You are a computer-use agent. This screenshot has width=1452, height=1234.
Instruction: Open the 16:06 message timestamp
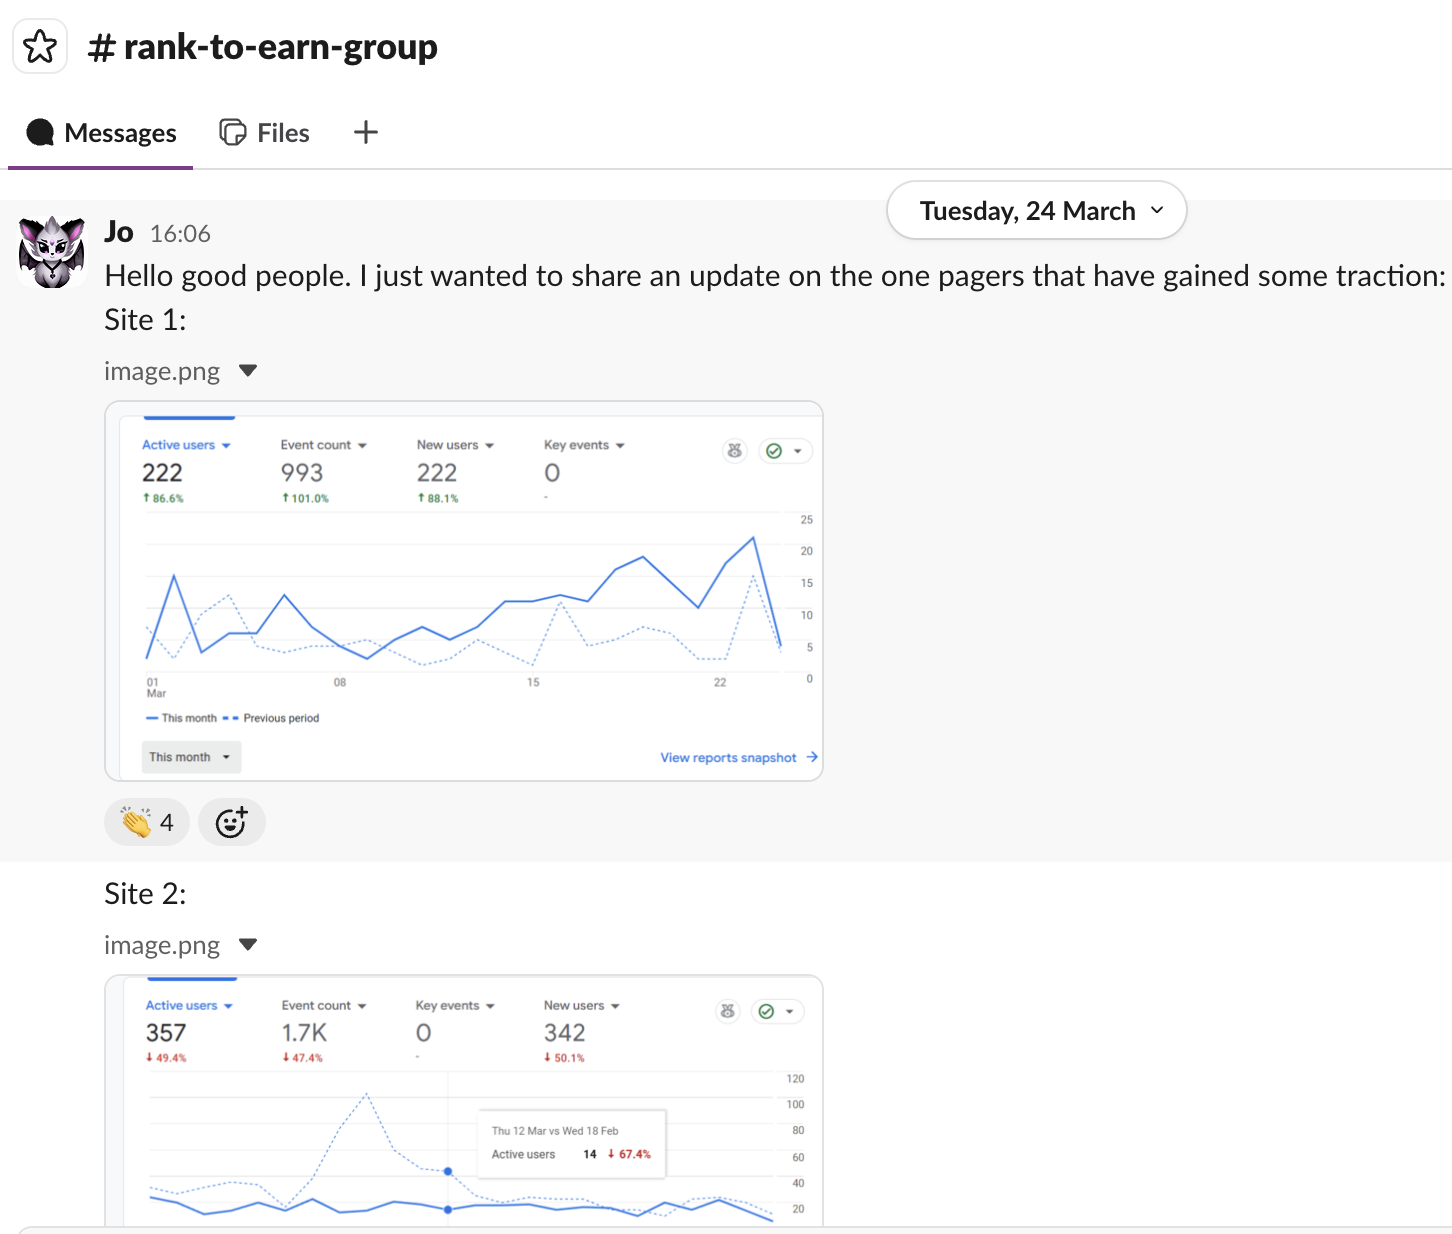(x=180, y=234)
